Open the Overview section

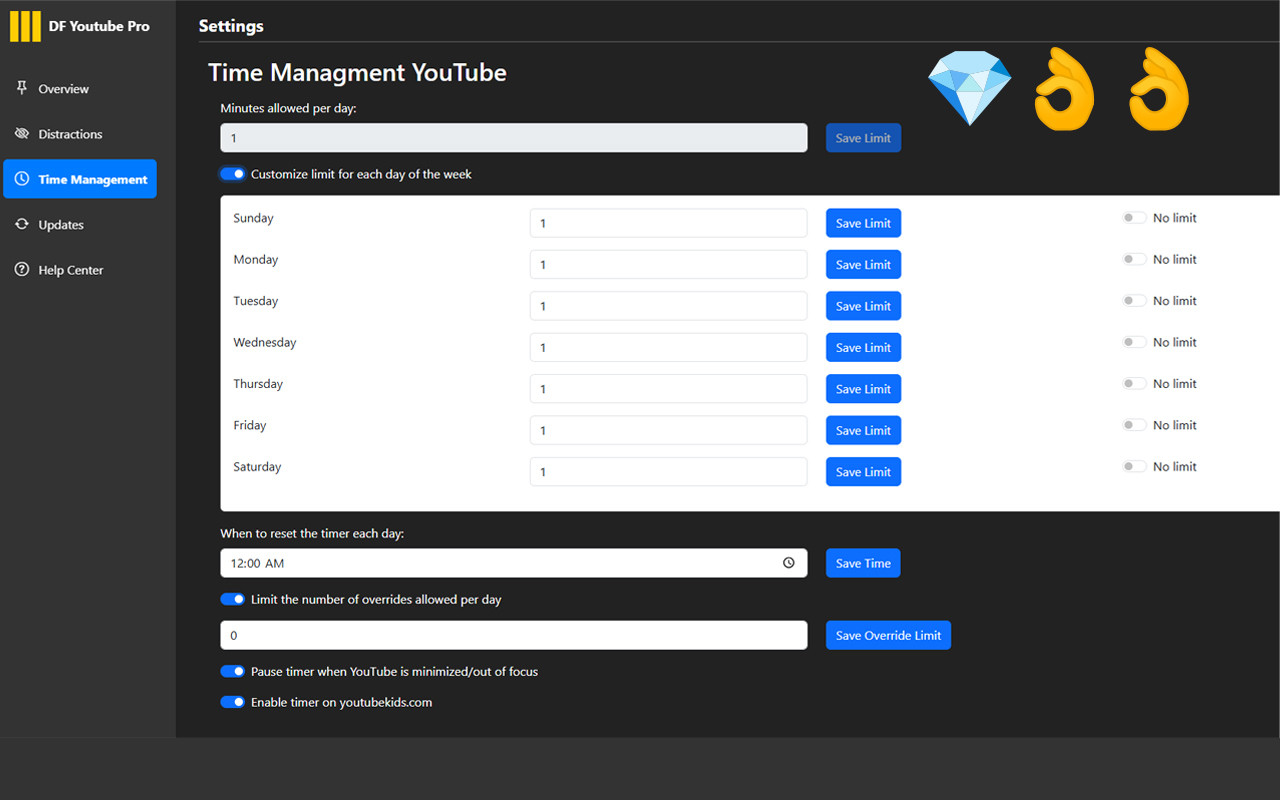pos(79,89)
